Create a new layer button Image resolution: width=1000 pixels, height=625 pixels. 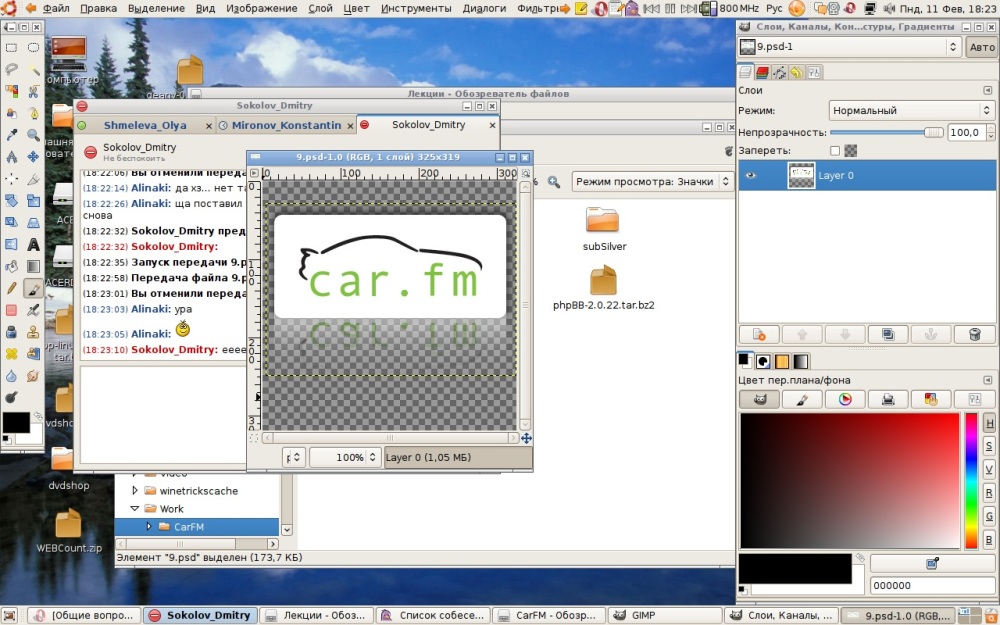tap(759, 334)
